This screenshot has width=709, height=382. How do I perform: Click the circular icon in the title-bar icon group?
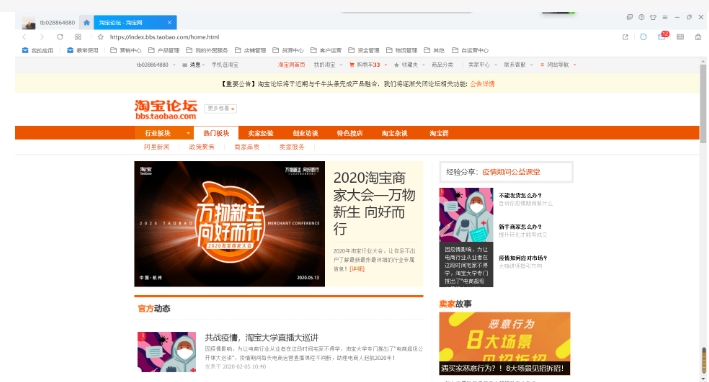click(641, 17)
